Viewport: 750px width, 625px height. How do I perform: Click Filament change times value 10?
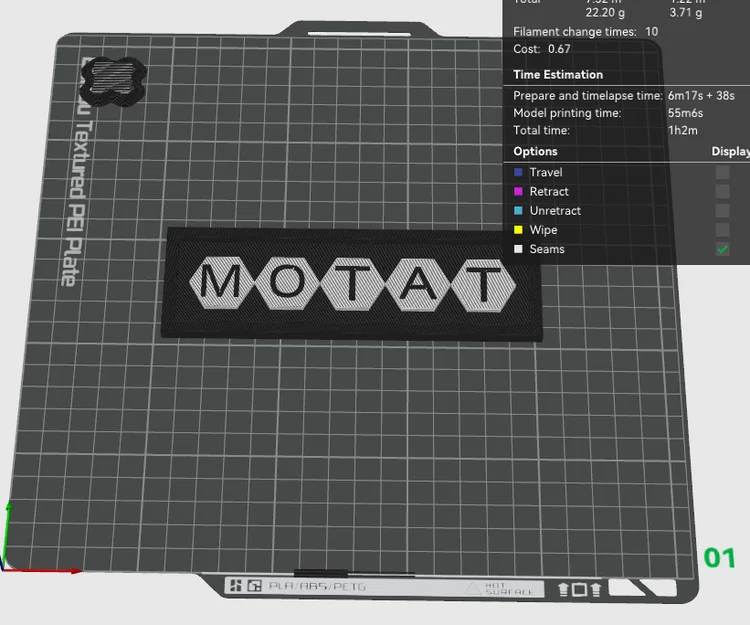coord(651,32)
